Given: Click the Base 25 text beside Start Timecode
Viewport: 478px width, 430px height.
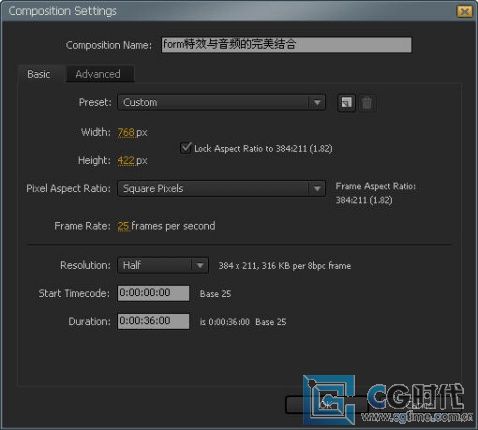Looking at the screenshot, I should [x=215, y=294].
